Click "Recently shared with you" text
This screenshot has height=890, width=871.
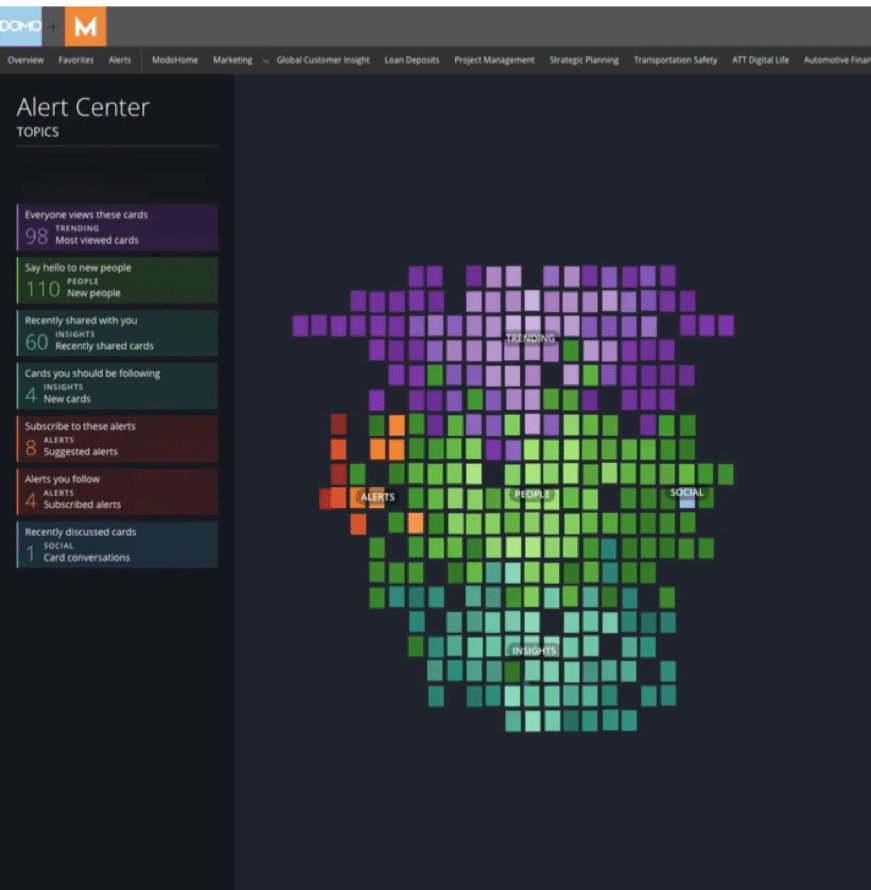tap(81, 321)
